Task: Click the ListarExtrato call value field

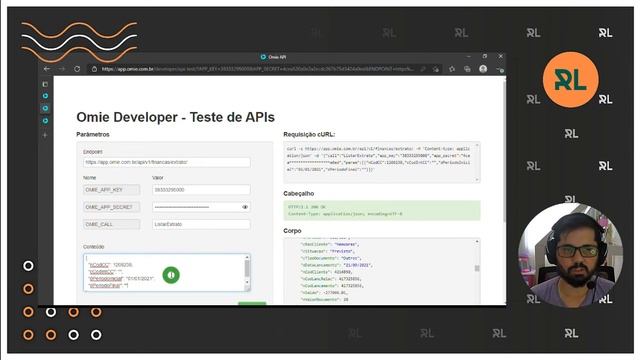Action: [201, 224]
